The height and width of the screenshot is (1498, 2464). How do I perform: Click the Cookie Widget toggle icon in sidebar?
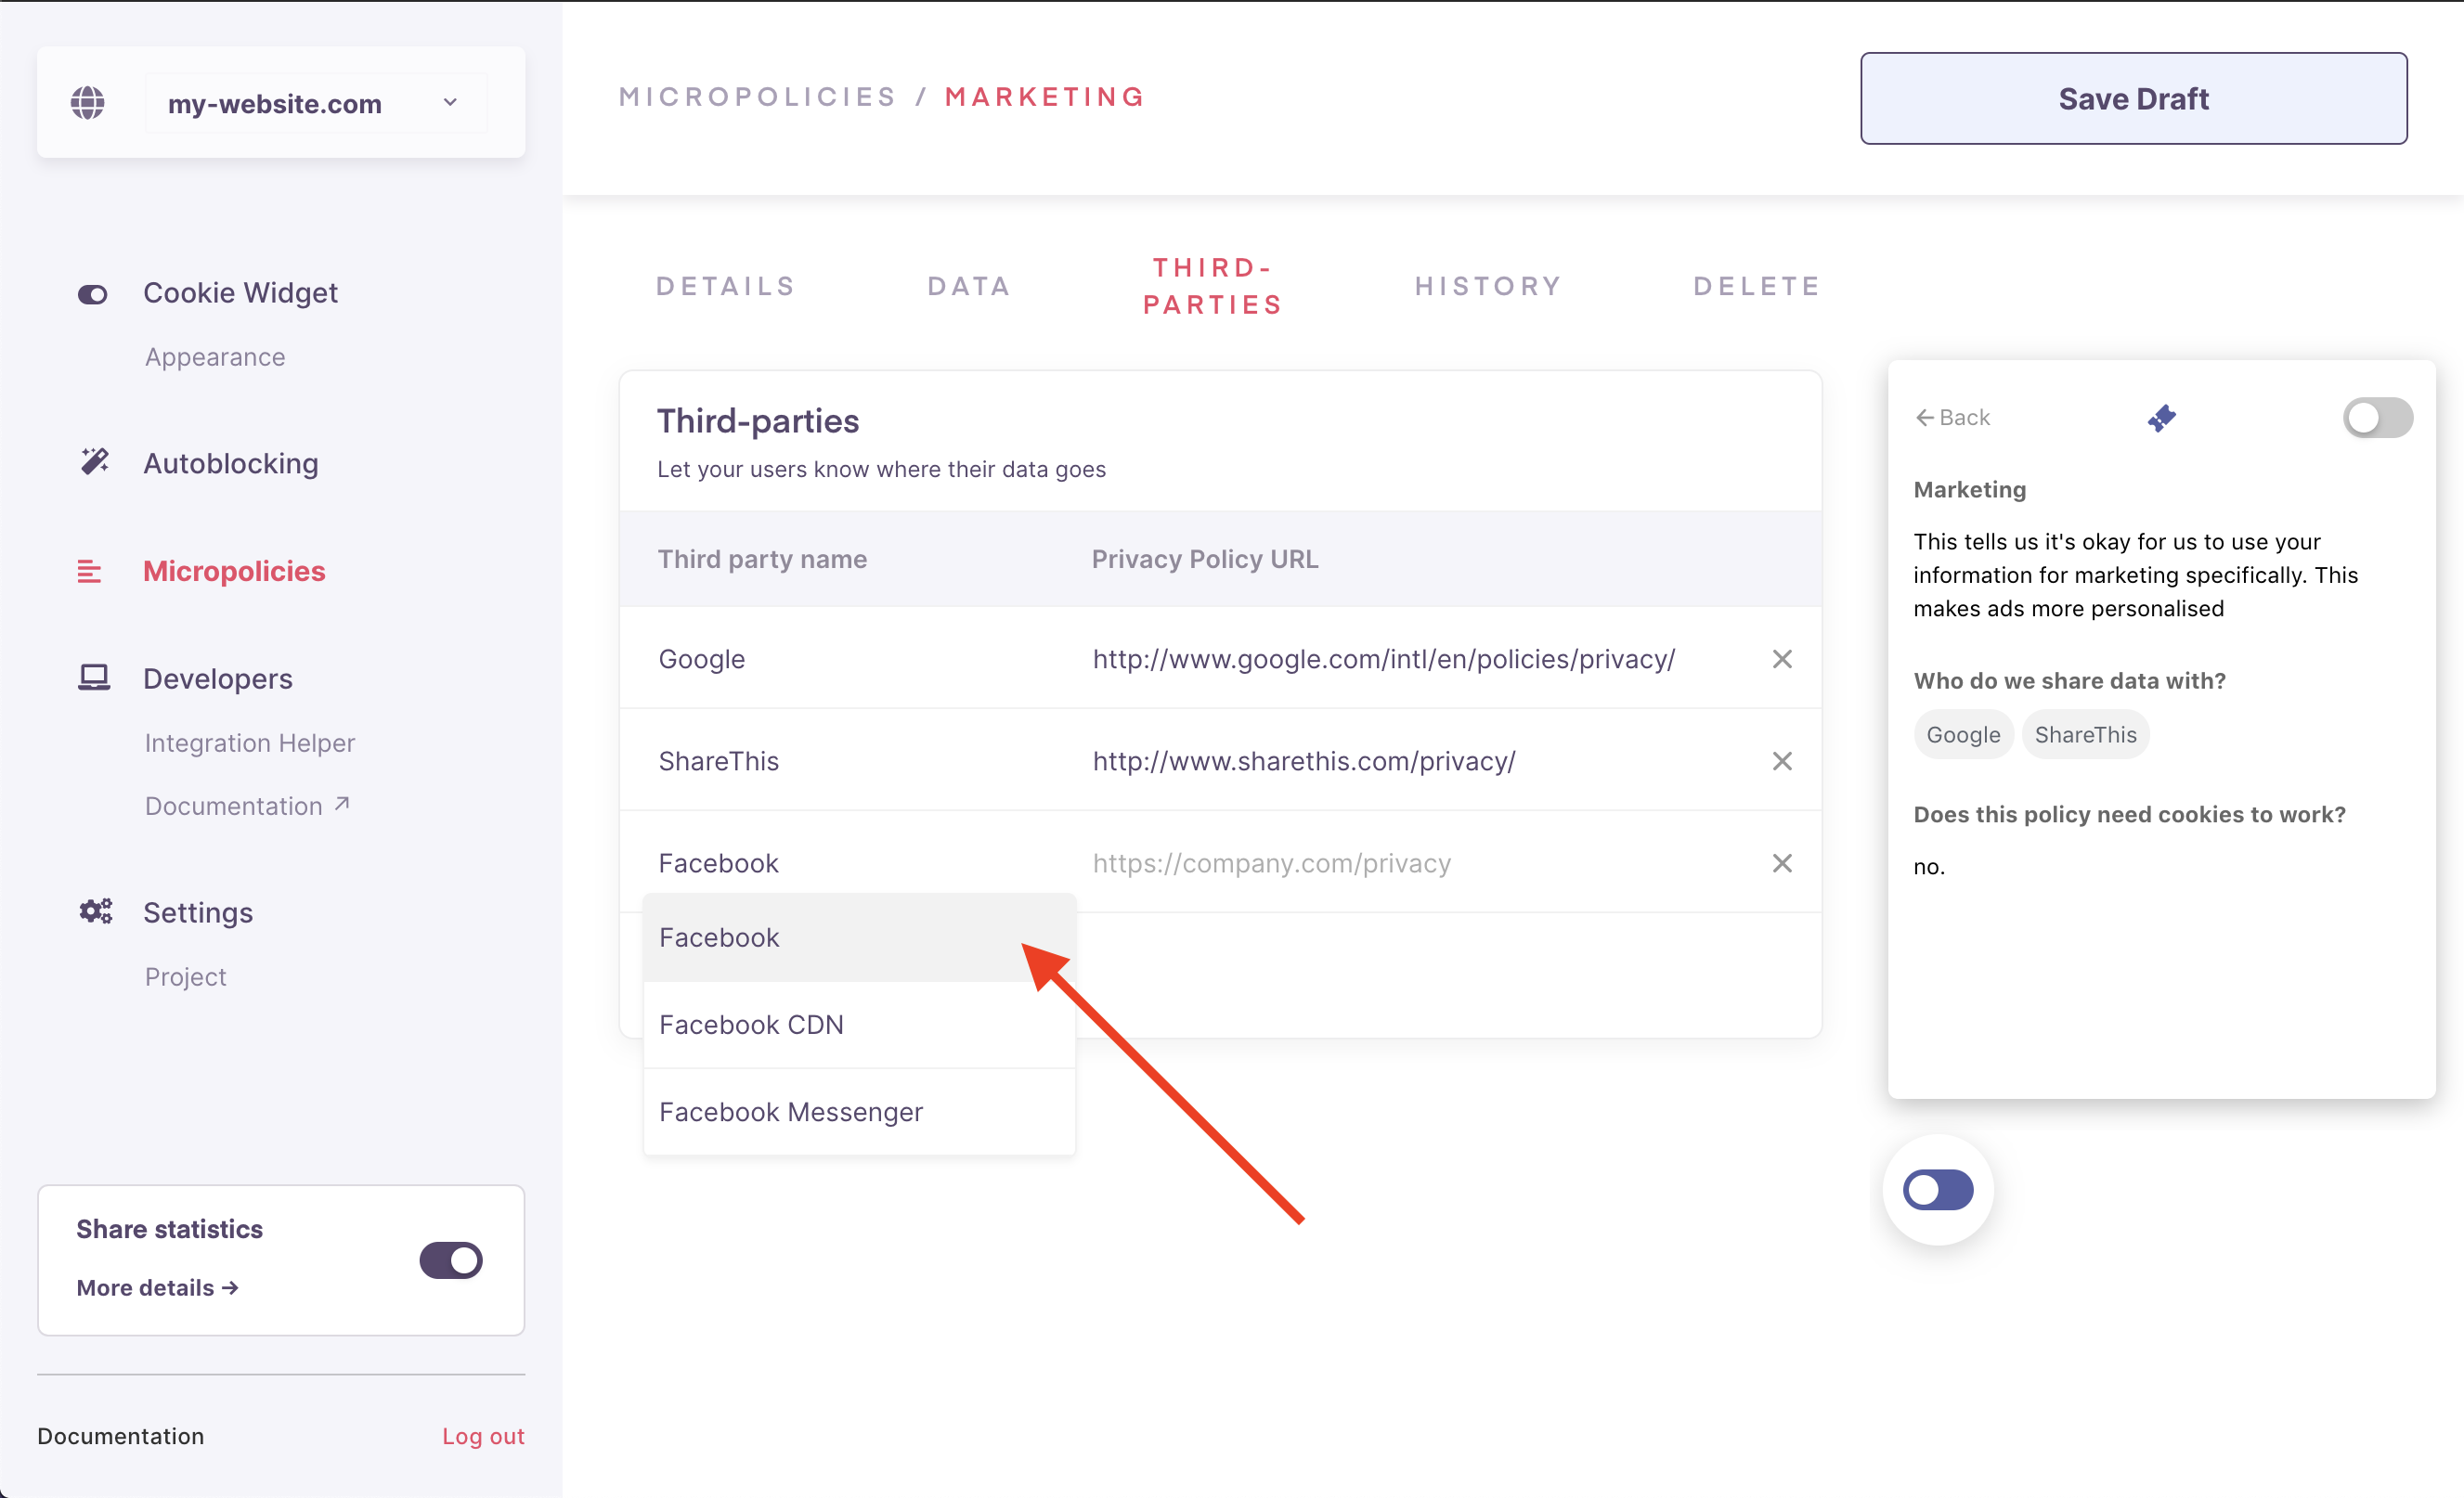93,294
